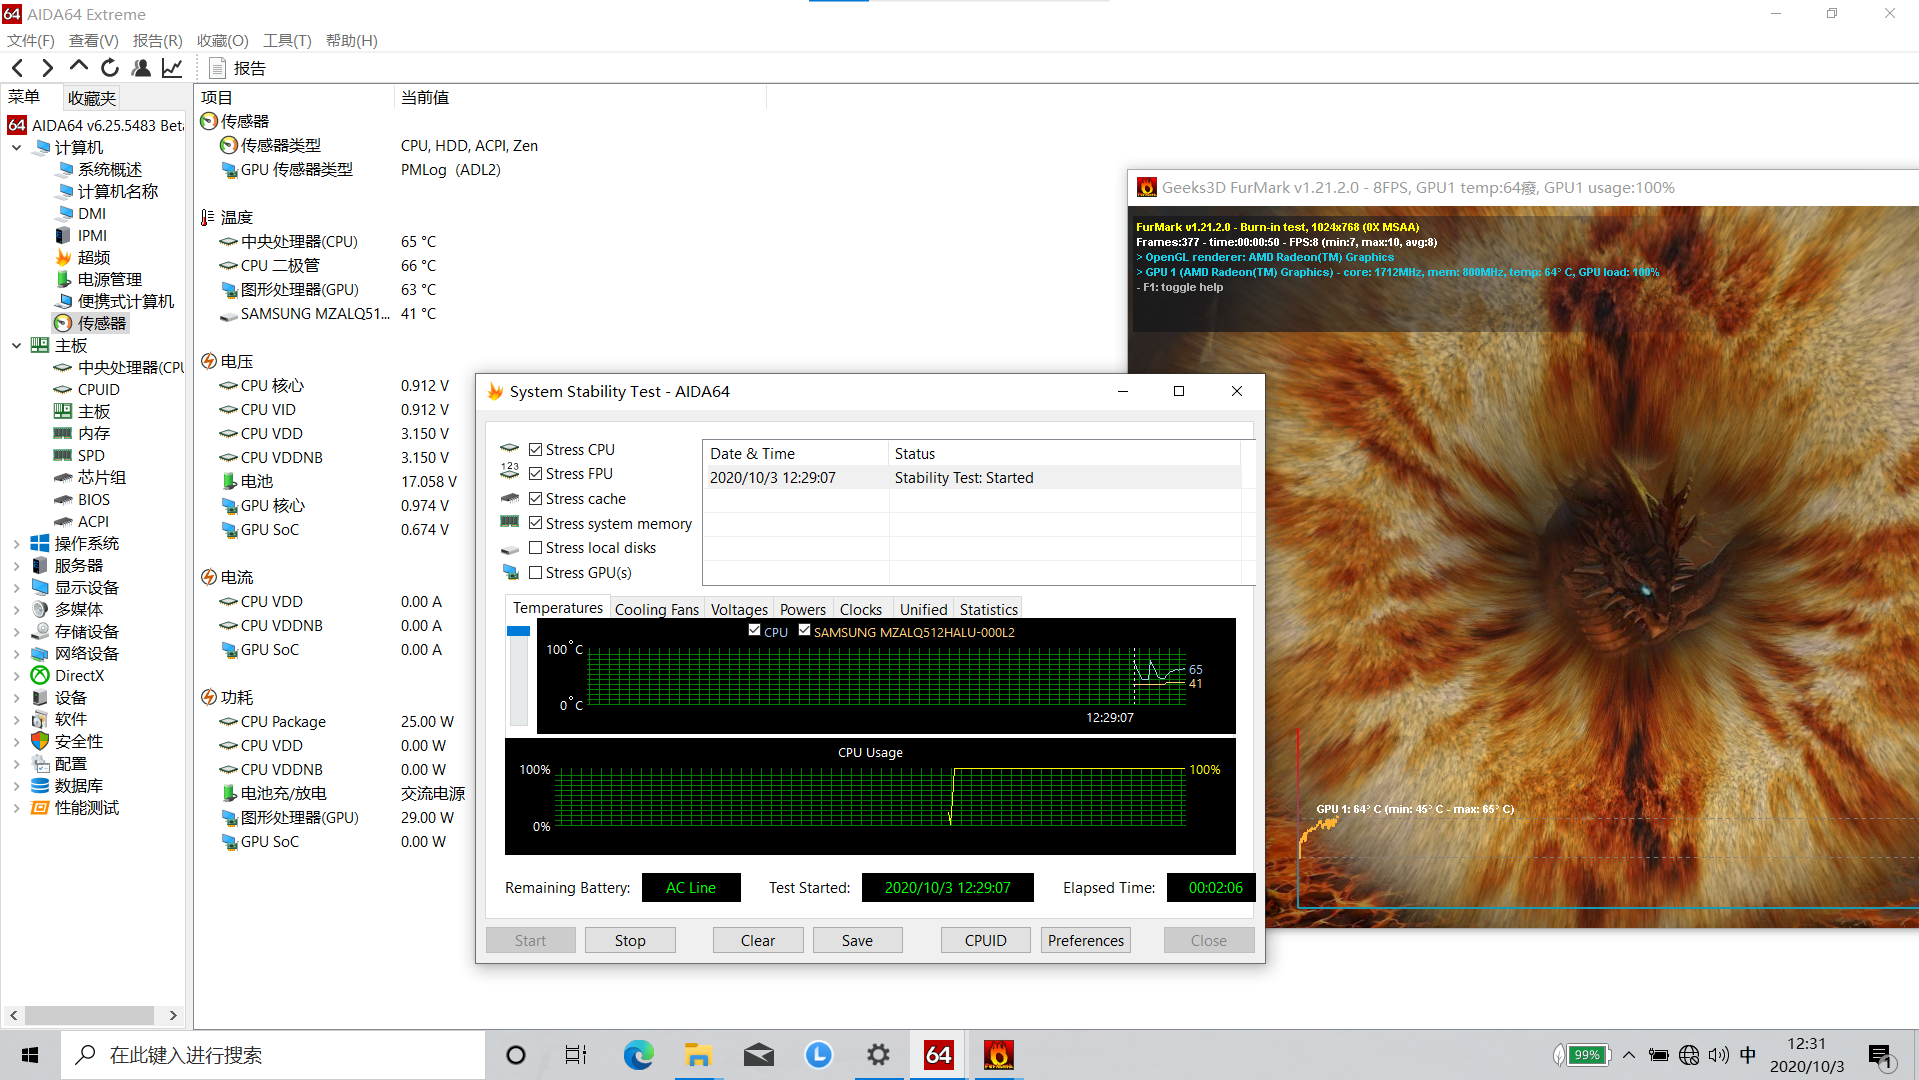Click the Refresh icon in AIDA64 toolbar
The width and height of the screenshot is (1919, 1080).
tap(110, 68)
